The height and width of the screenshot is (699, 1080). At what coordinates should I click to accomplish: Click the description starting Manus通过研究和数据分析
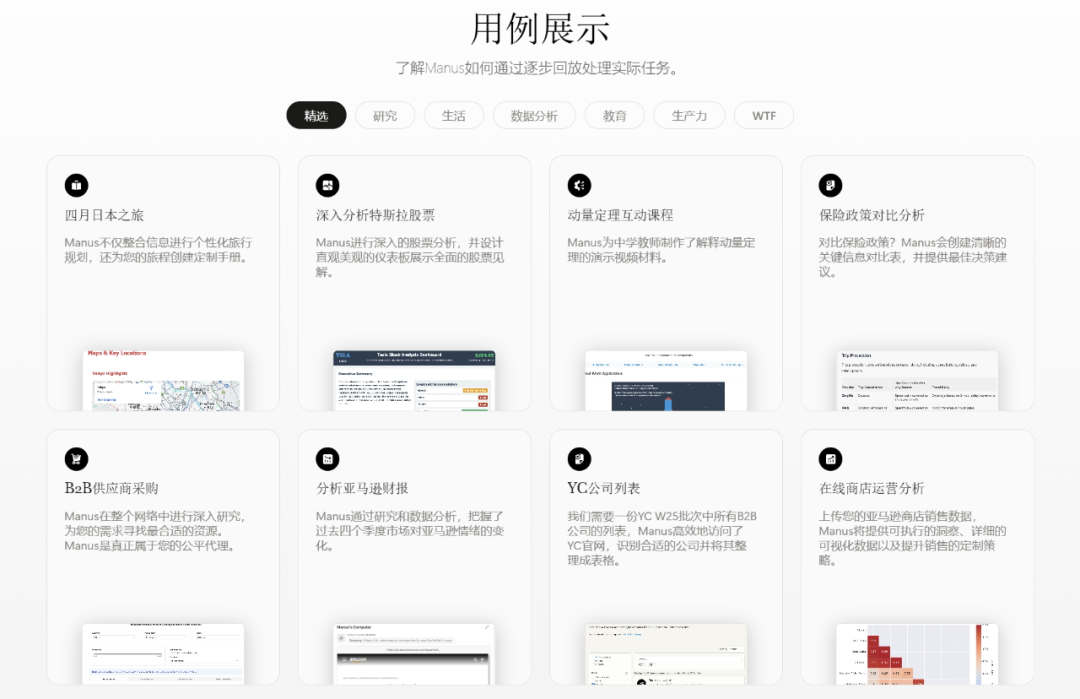[x=410, y=531]
